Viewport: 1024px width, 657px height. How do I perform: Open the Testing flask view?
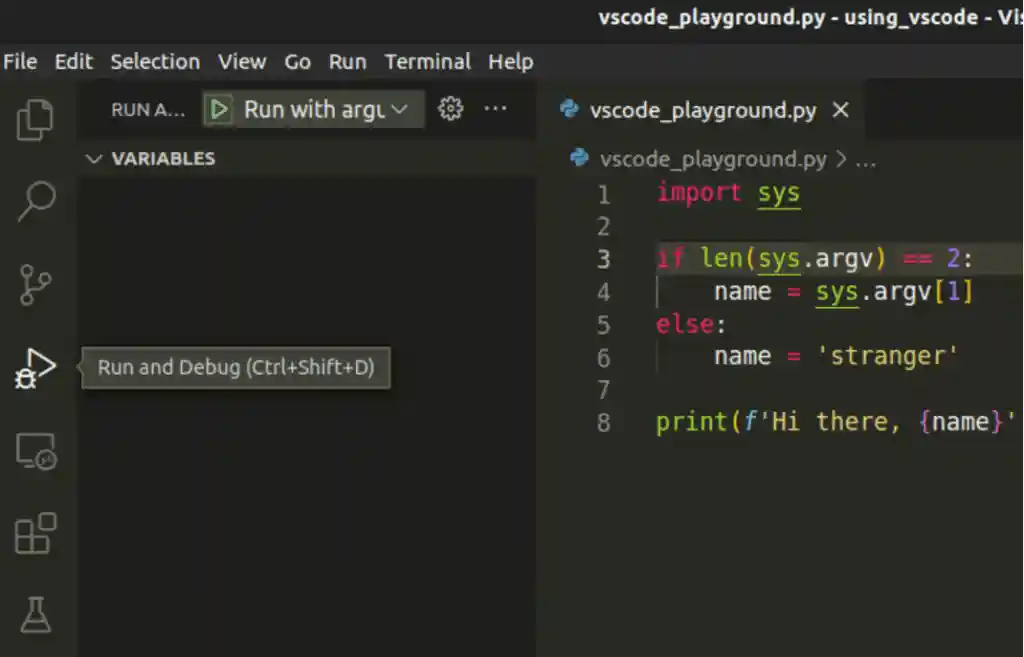(x=35, y=614)
